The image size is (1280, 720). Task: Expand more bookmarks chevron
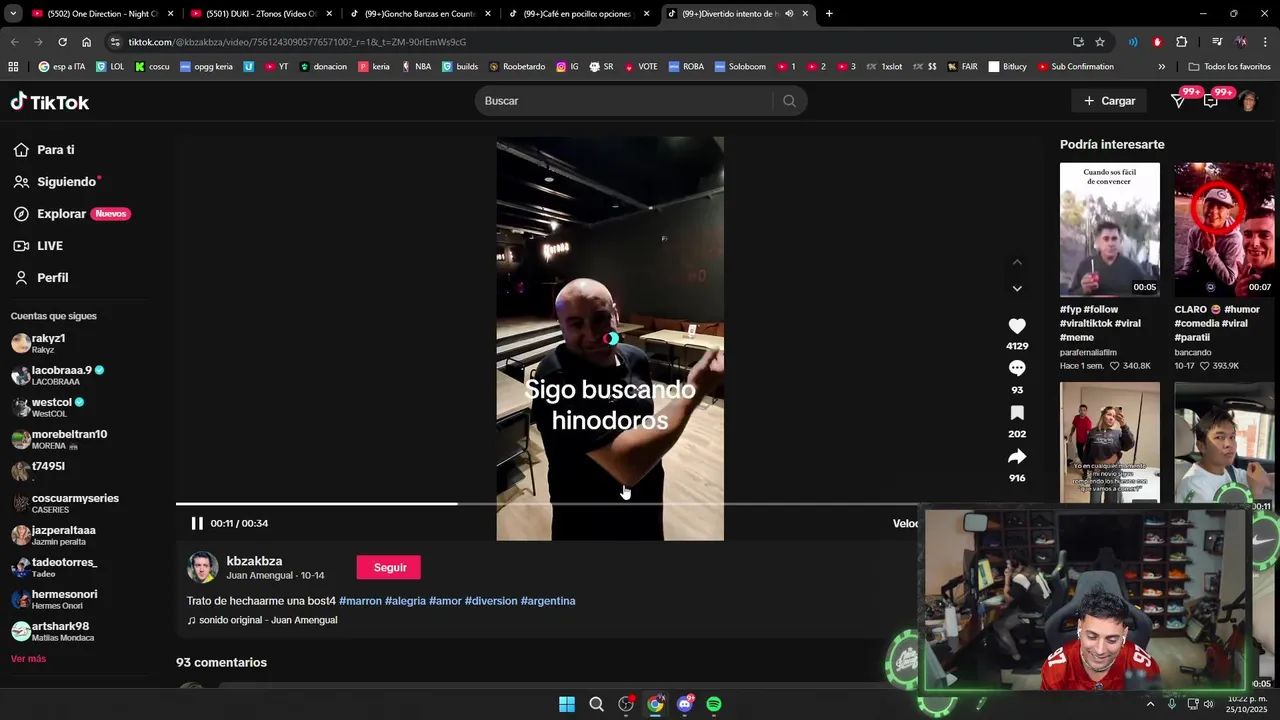pos(1161,67)
